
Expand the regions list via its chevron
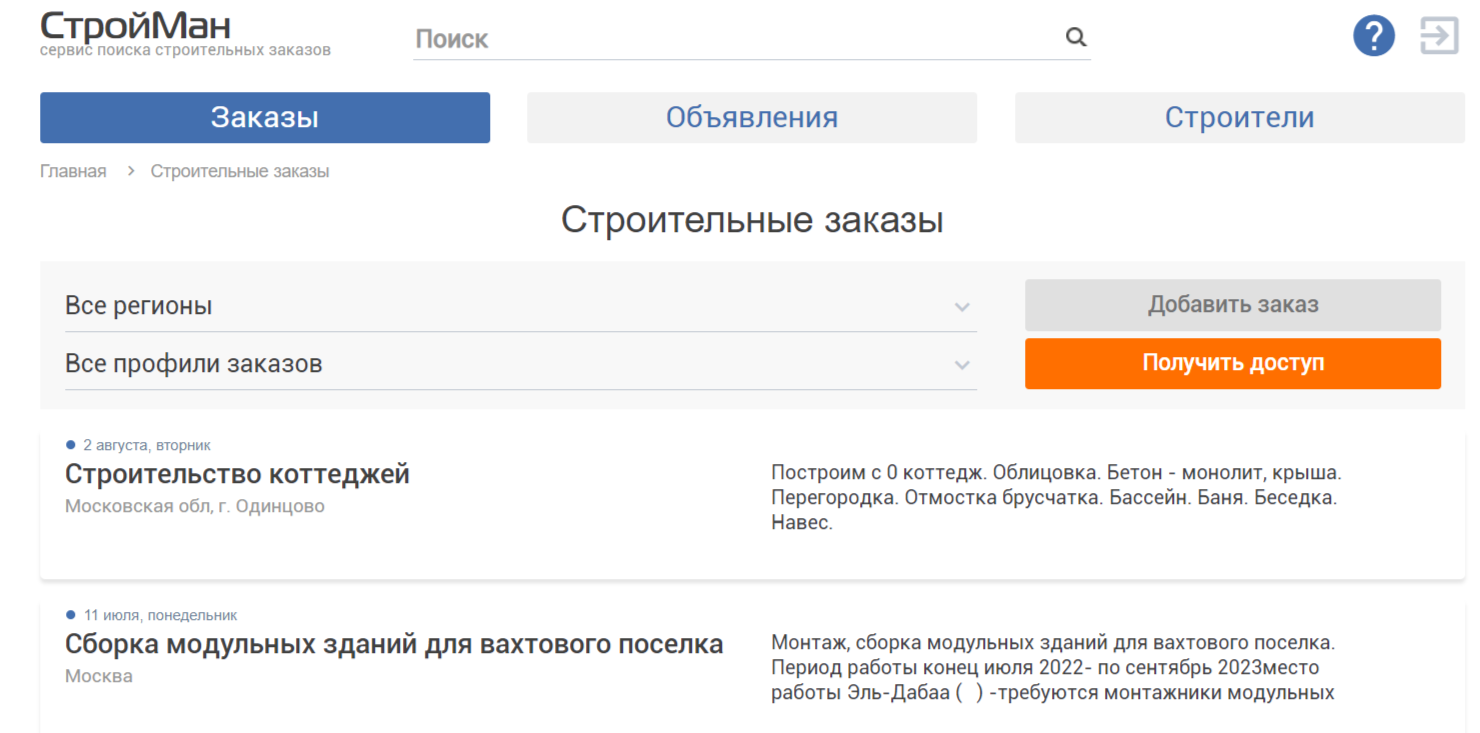tap(961, 307)
